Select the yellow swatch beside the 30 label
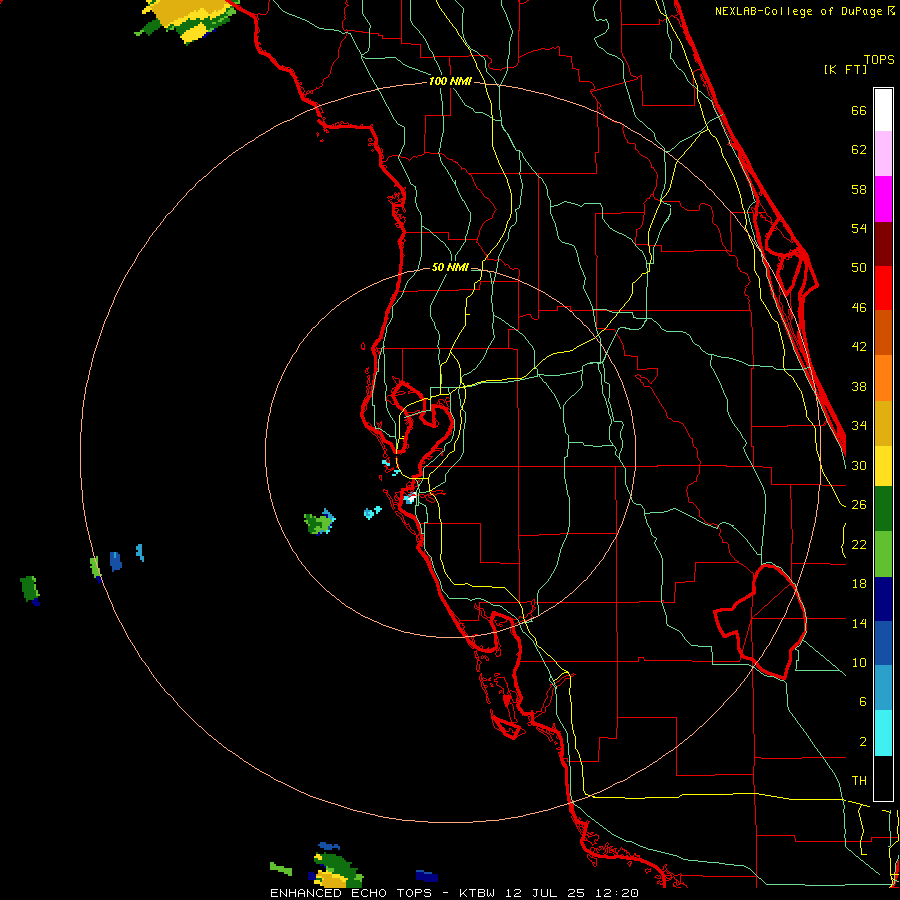This screenshot has height=900, width=900. click(883, 466)
